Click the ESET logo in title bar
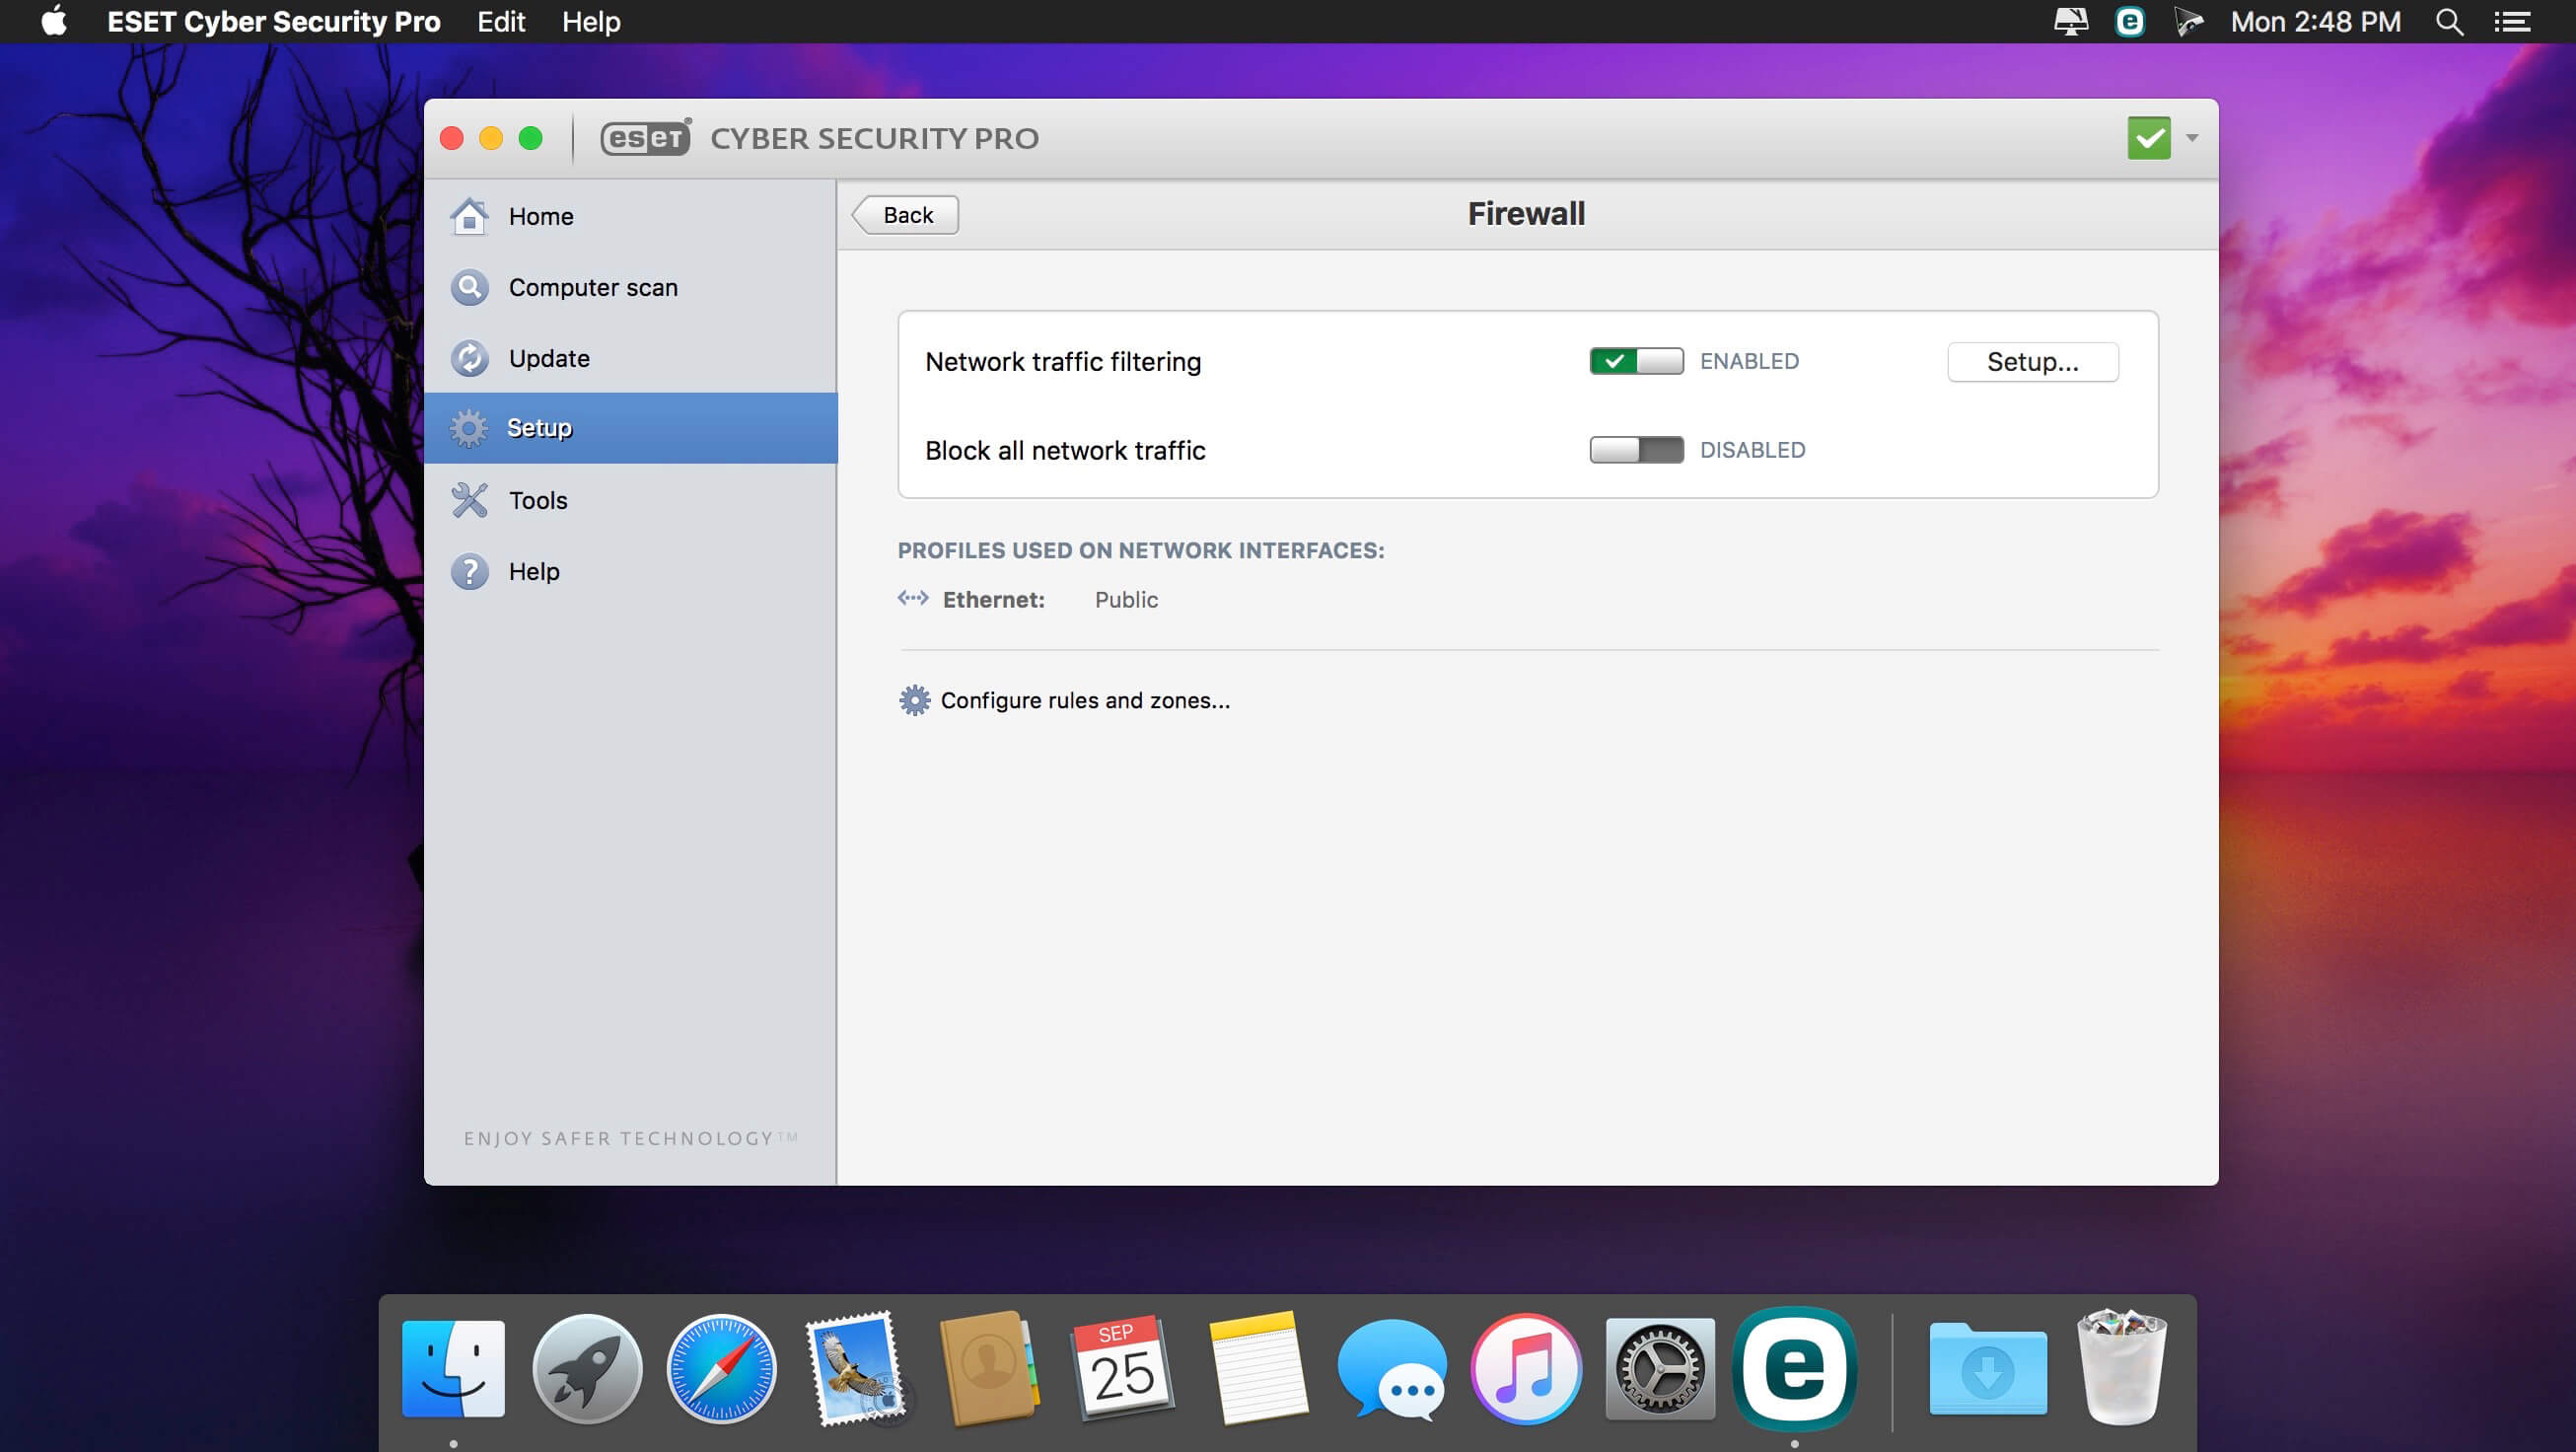2576x1452 pixels. pyautogui.click(x=645, y=137)
